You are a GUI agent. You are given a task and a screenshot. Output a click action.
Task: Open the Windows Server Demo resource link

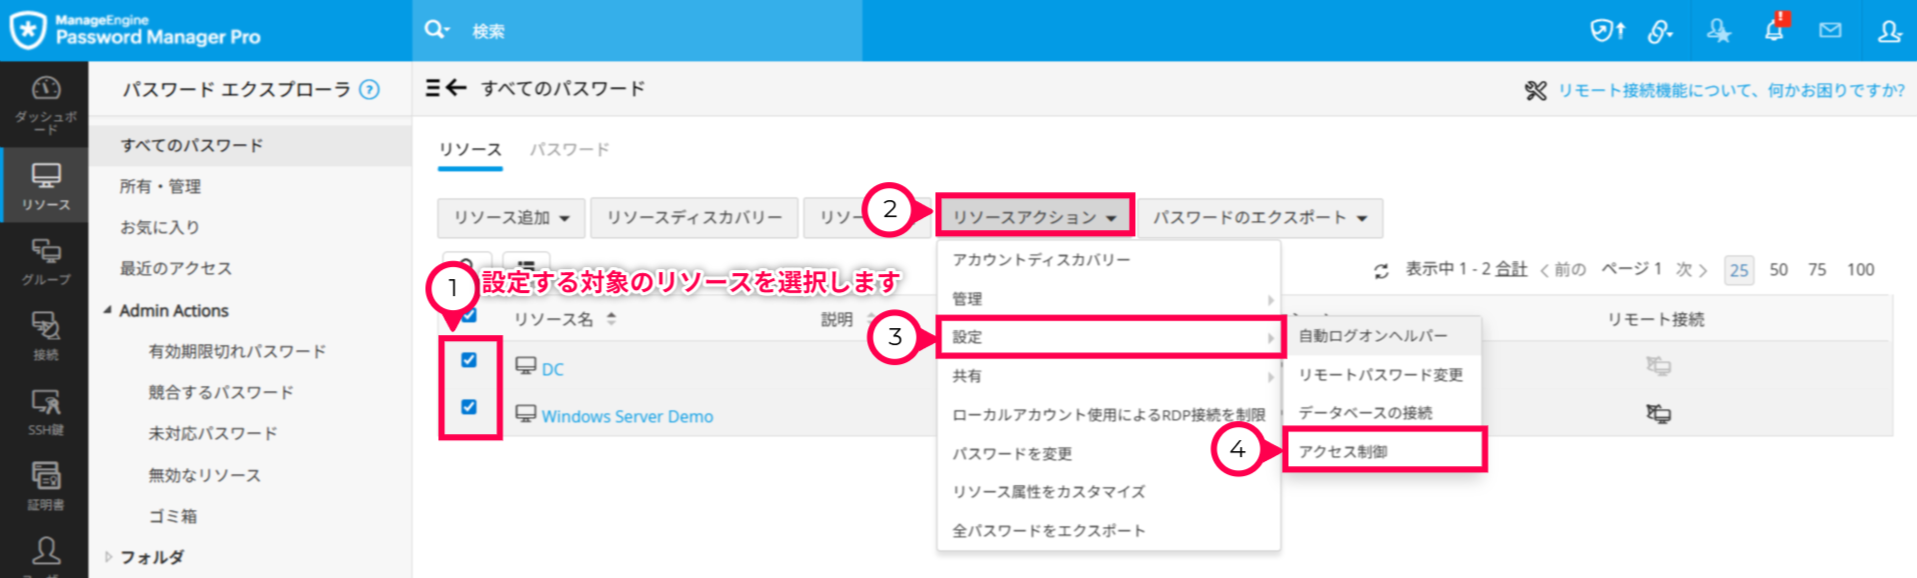coord(627,416)
